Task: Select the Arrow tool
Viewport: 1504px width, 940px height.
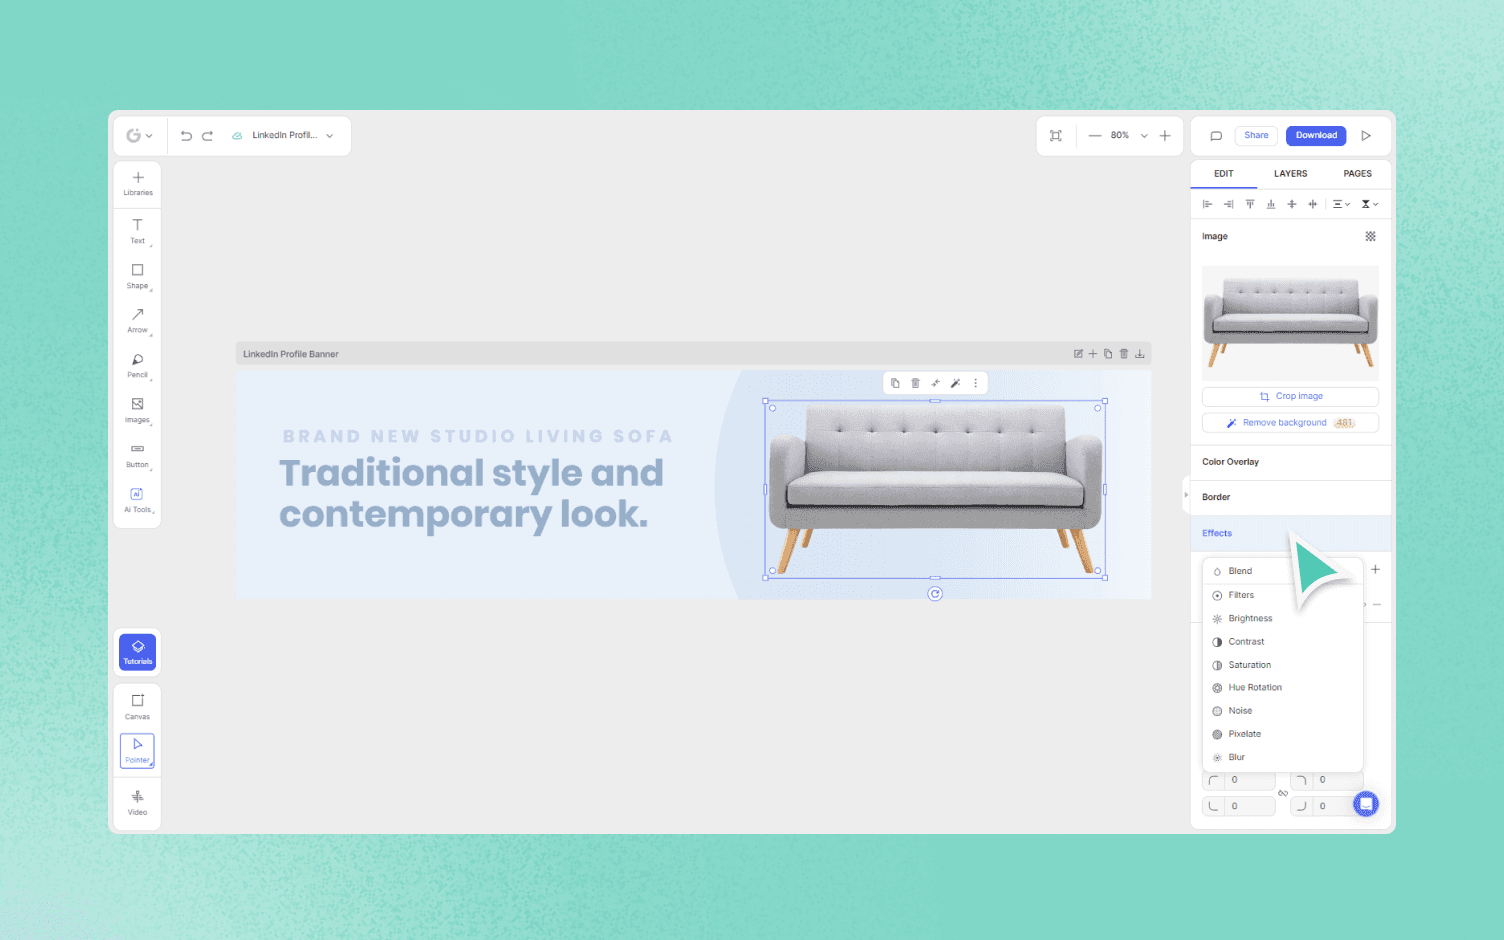Action: [138, 320]
